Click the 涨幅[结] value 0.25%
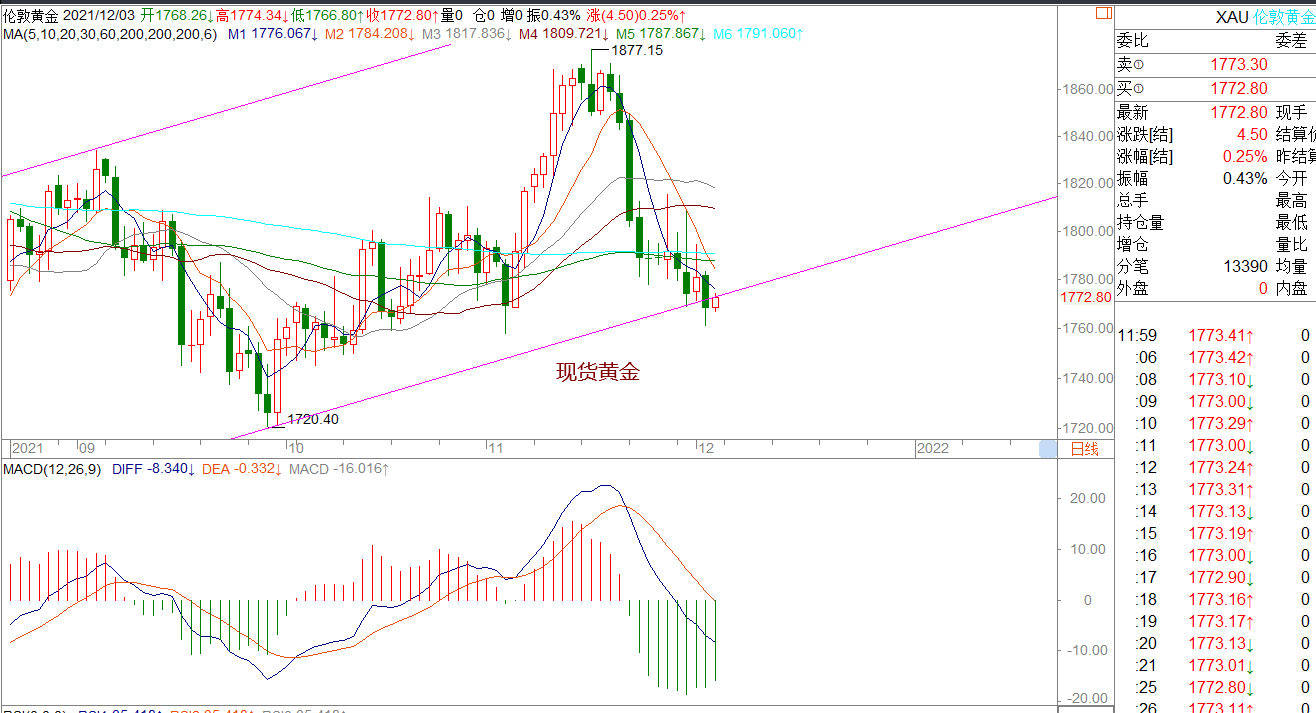The width and height of the screenshot is (1316, 713). (x=1245, y=157)
